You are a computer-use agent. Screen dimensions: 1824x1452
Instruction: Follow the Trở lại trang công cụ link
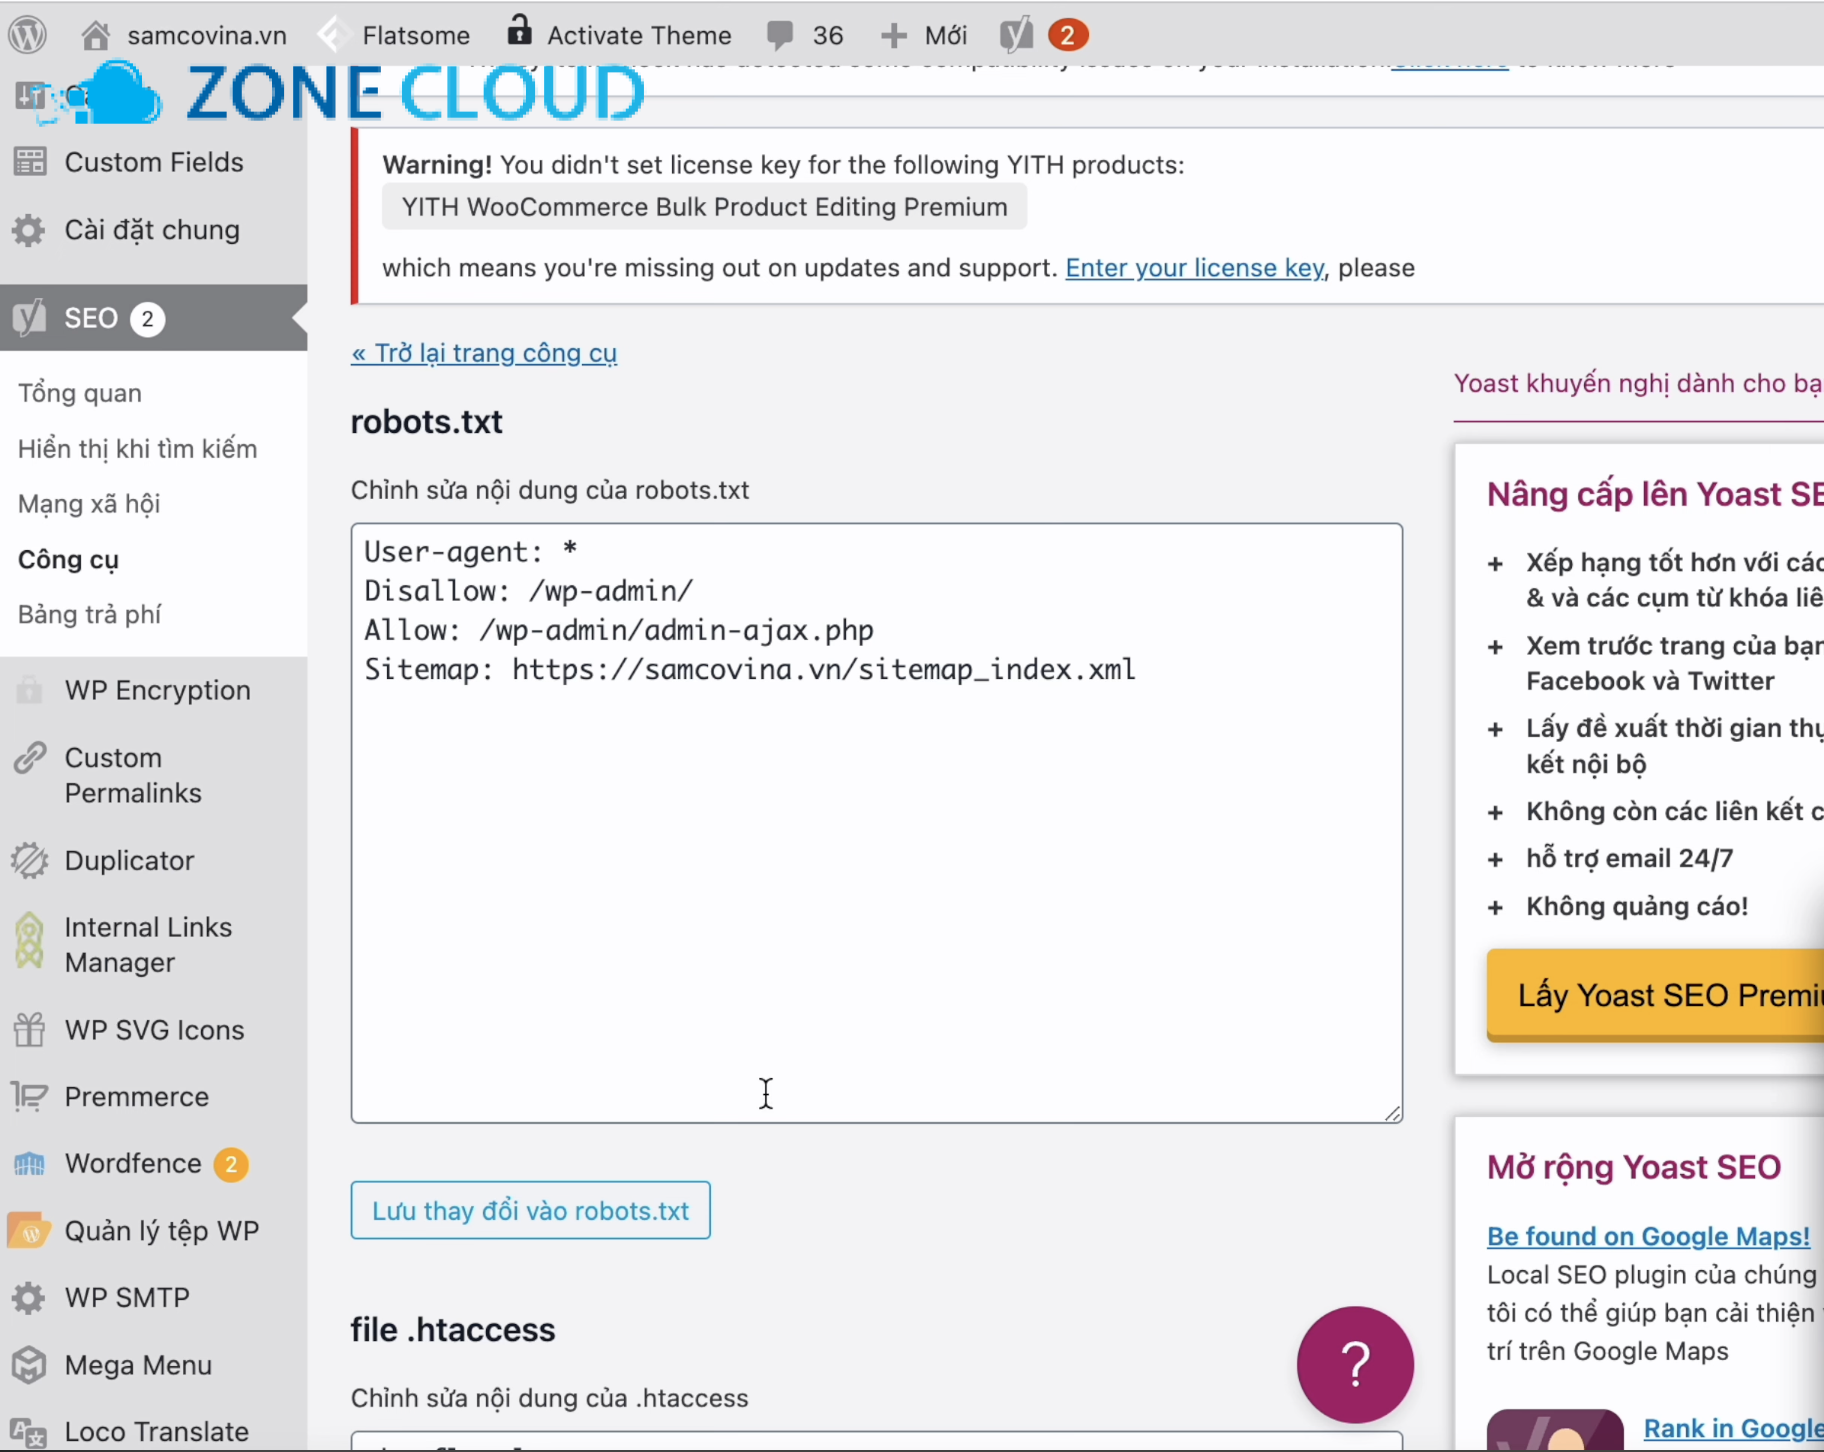pos(484,353)
